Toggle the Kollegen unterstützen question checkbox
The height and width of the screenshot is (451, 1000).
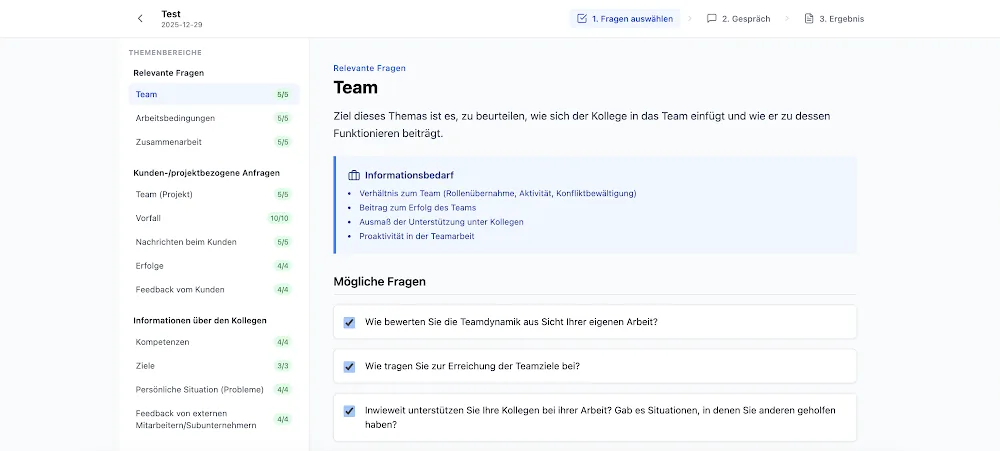[x=349, y=411]
